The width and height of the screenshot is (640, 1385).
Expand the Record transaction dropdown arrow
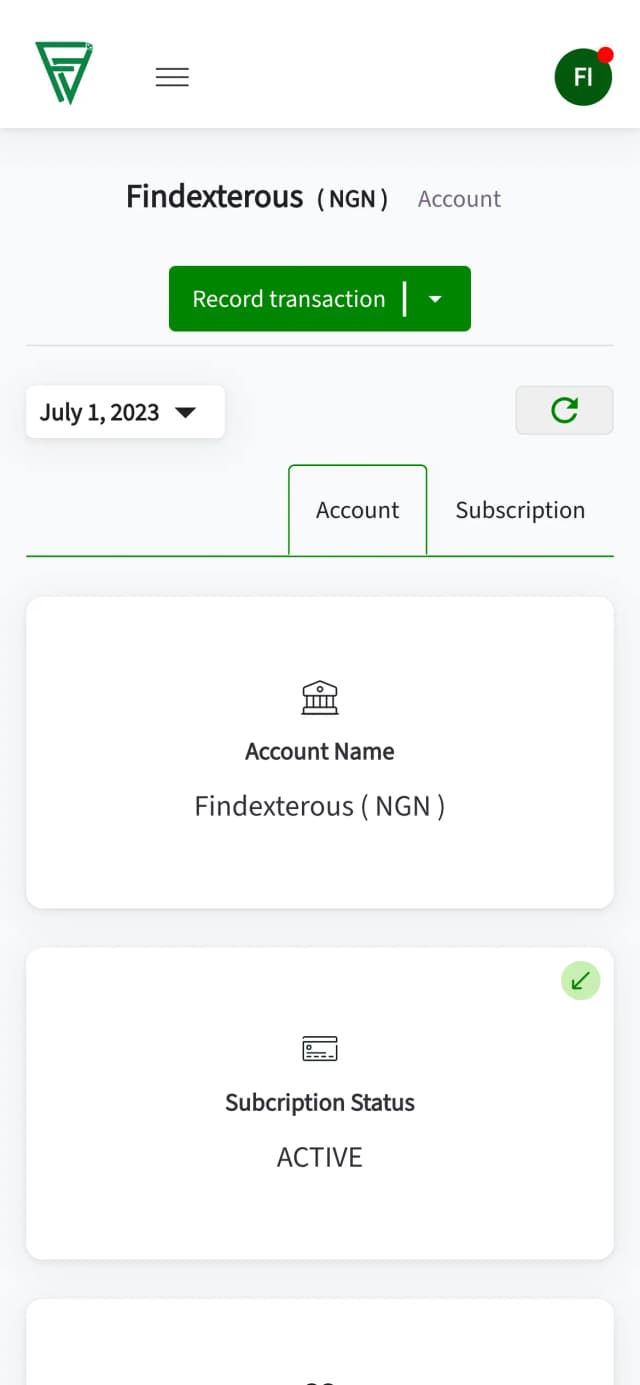[435, 299]
